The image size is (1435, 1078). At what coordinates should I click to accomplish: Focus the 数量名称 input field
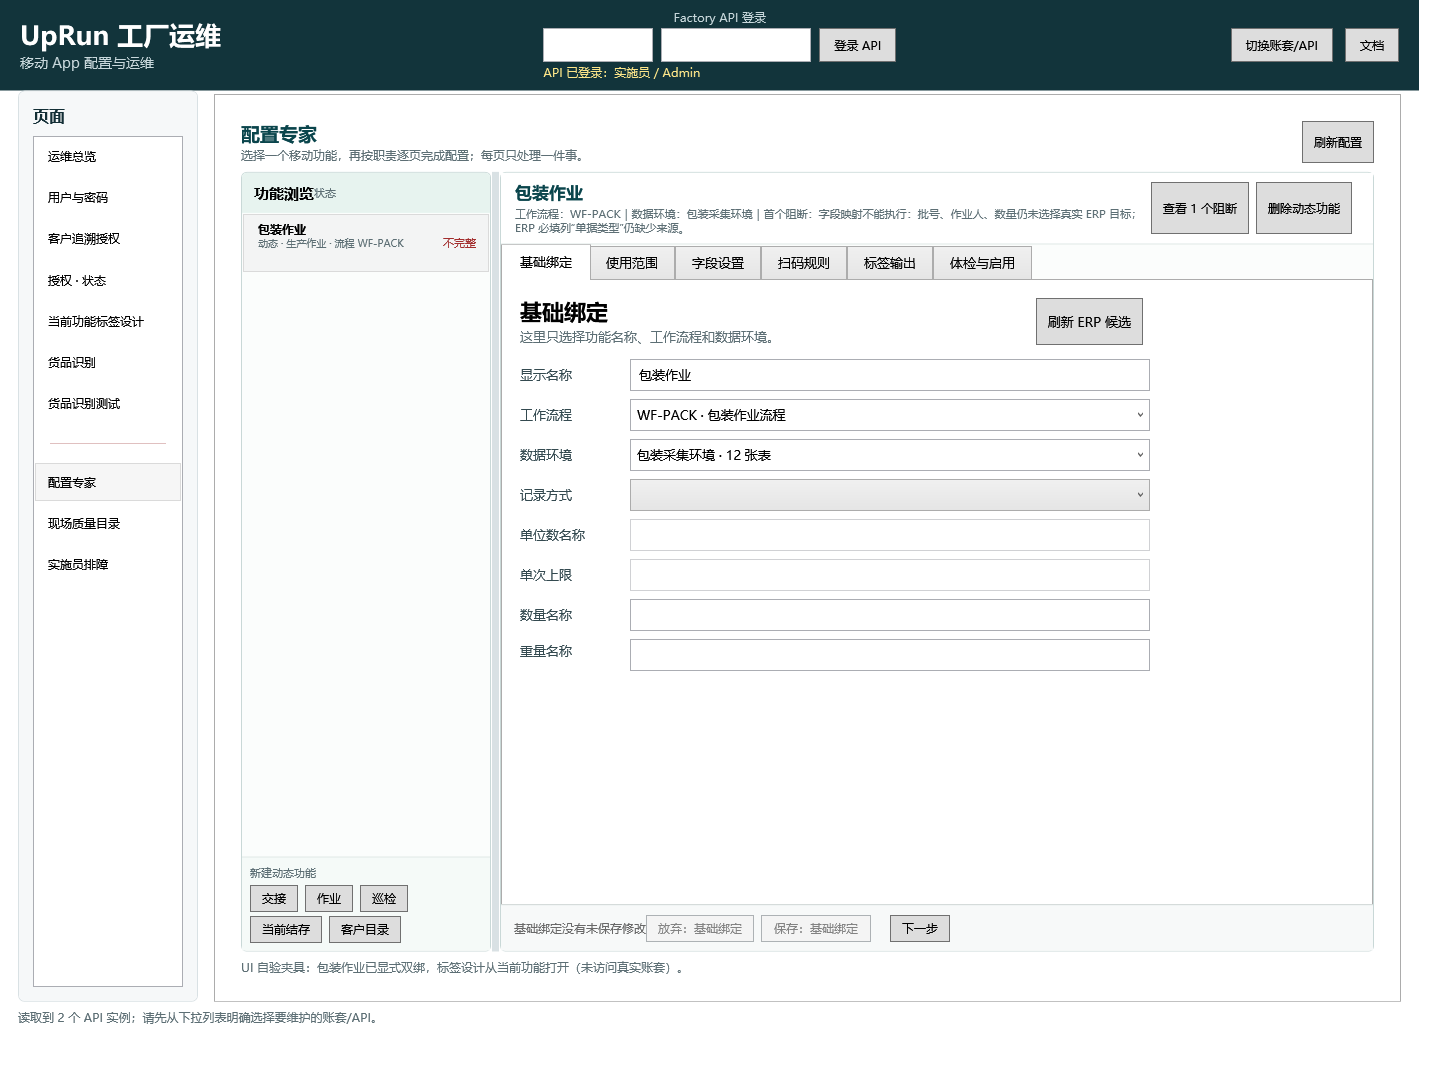(890, 615)
